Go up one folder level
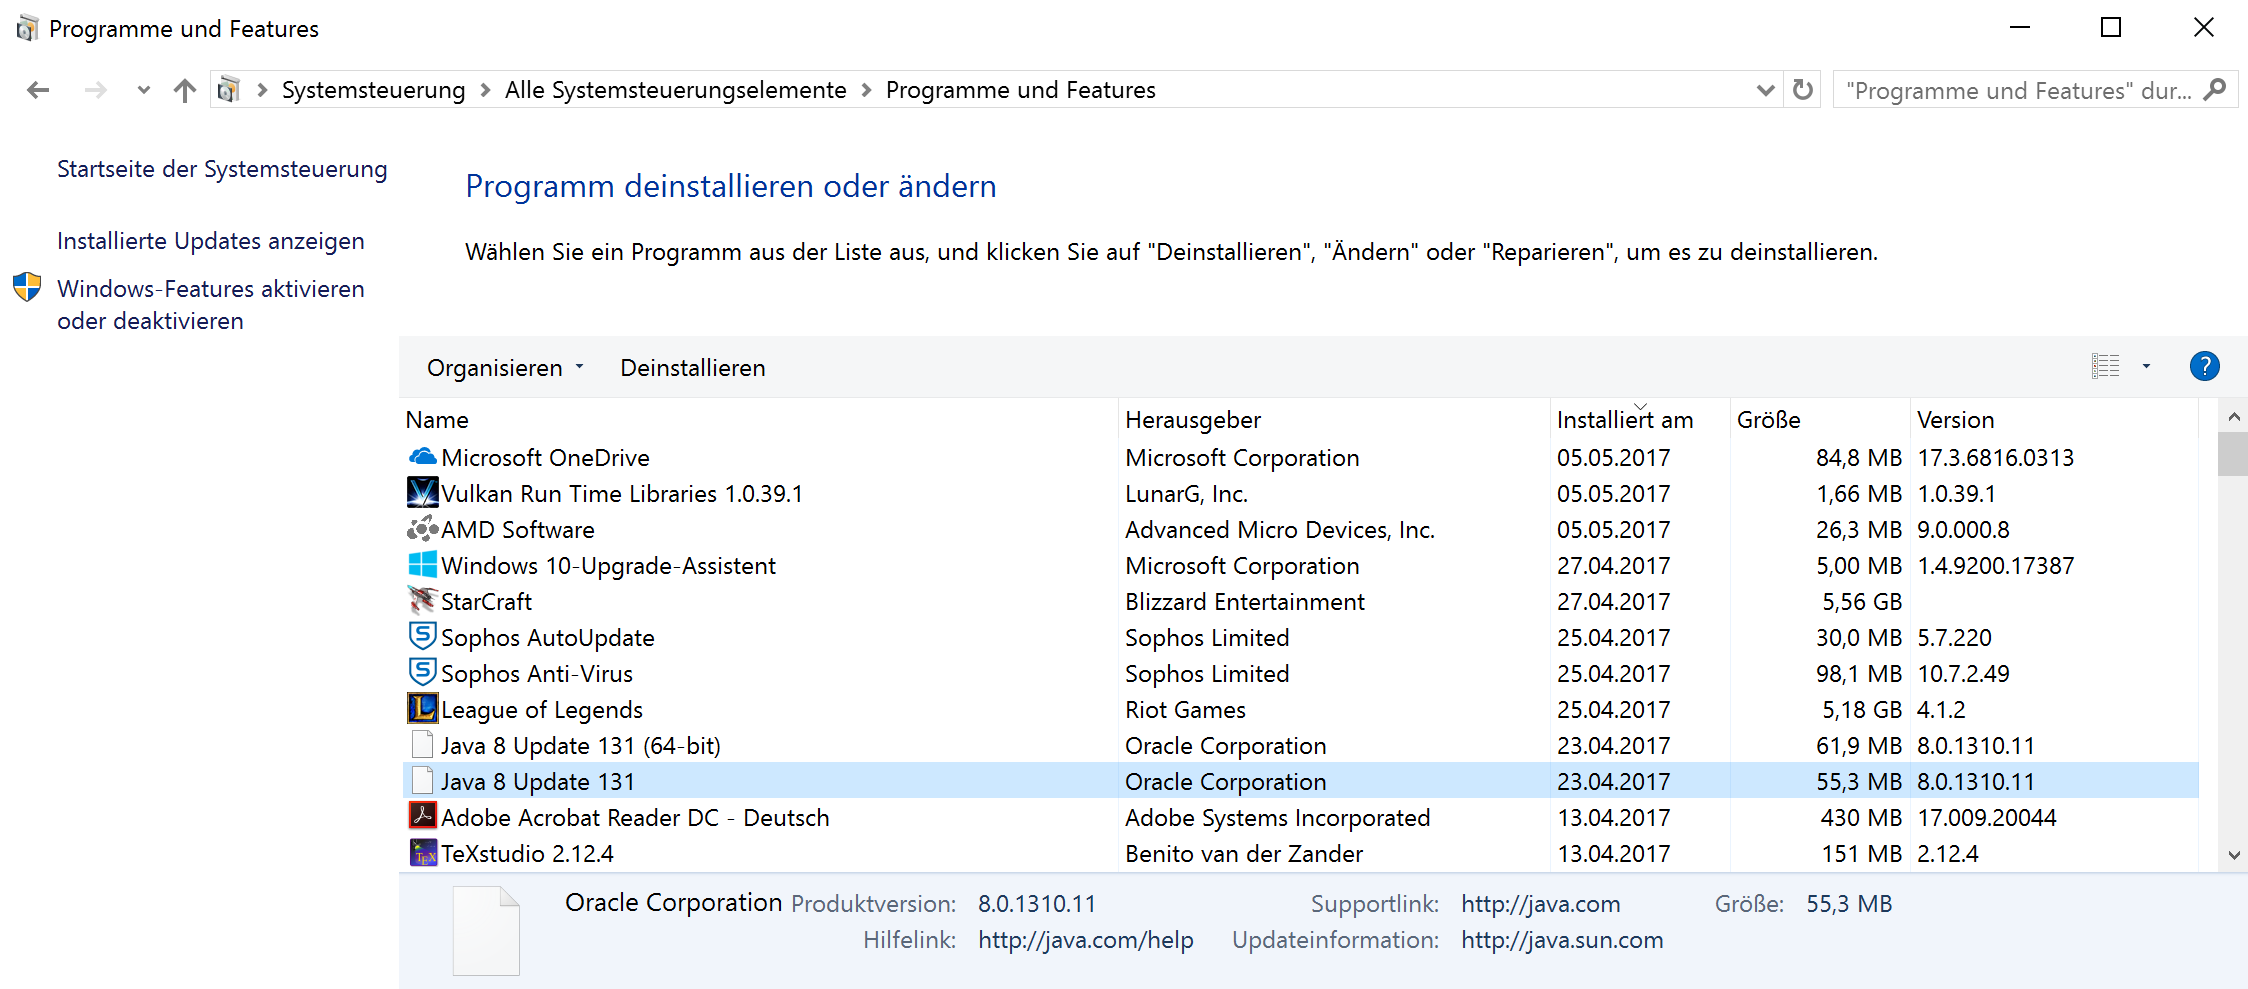Viewport: 2248px width, 989px height. (x=184, y=91)
